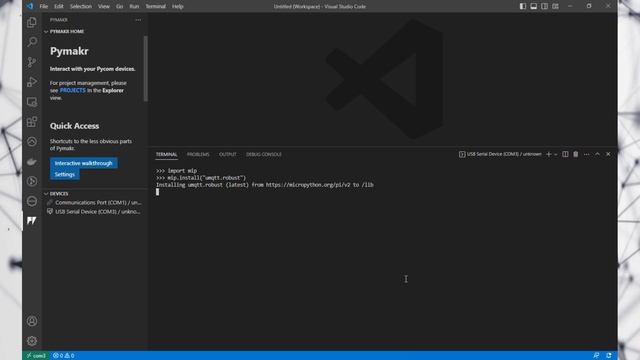
Task: Follow the PROJECTS link in Pymakr home
Action: point(73,90)
